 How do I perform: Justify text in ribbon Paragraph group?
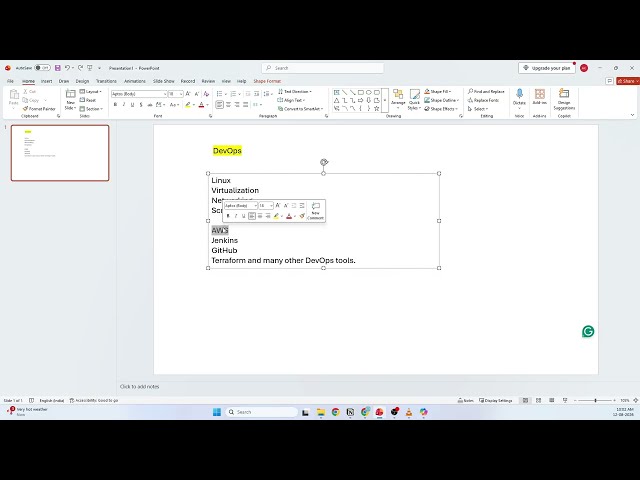pos(245,105)
